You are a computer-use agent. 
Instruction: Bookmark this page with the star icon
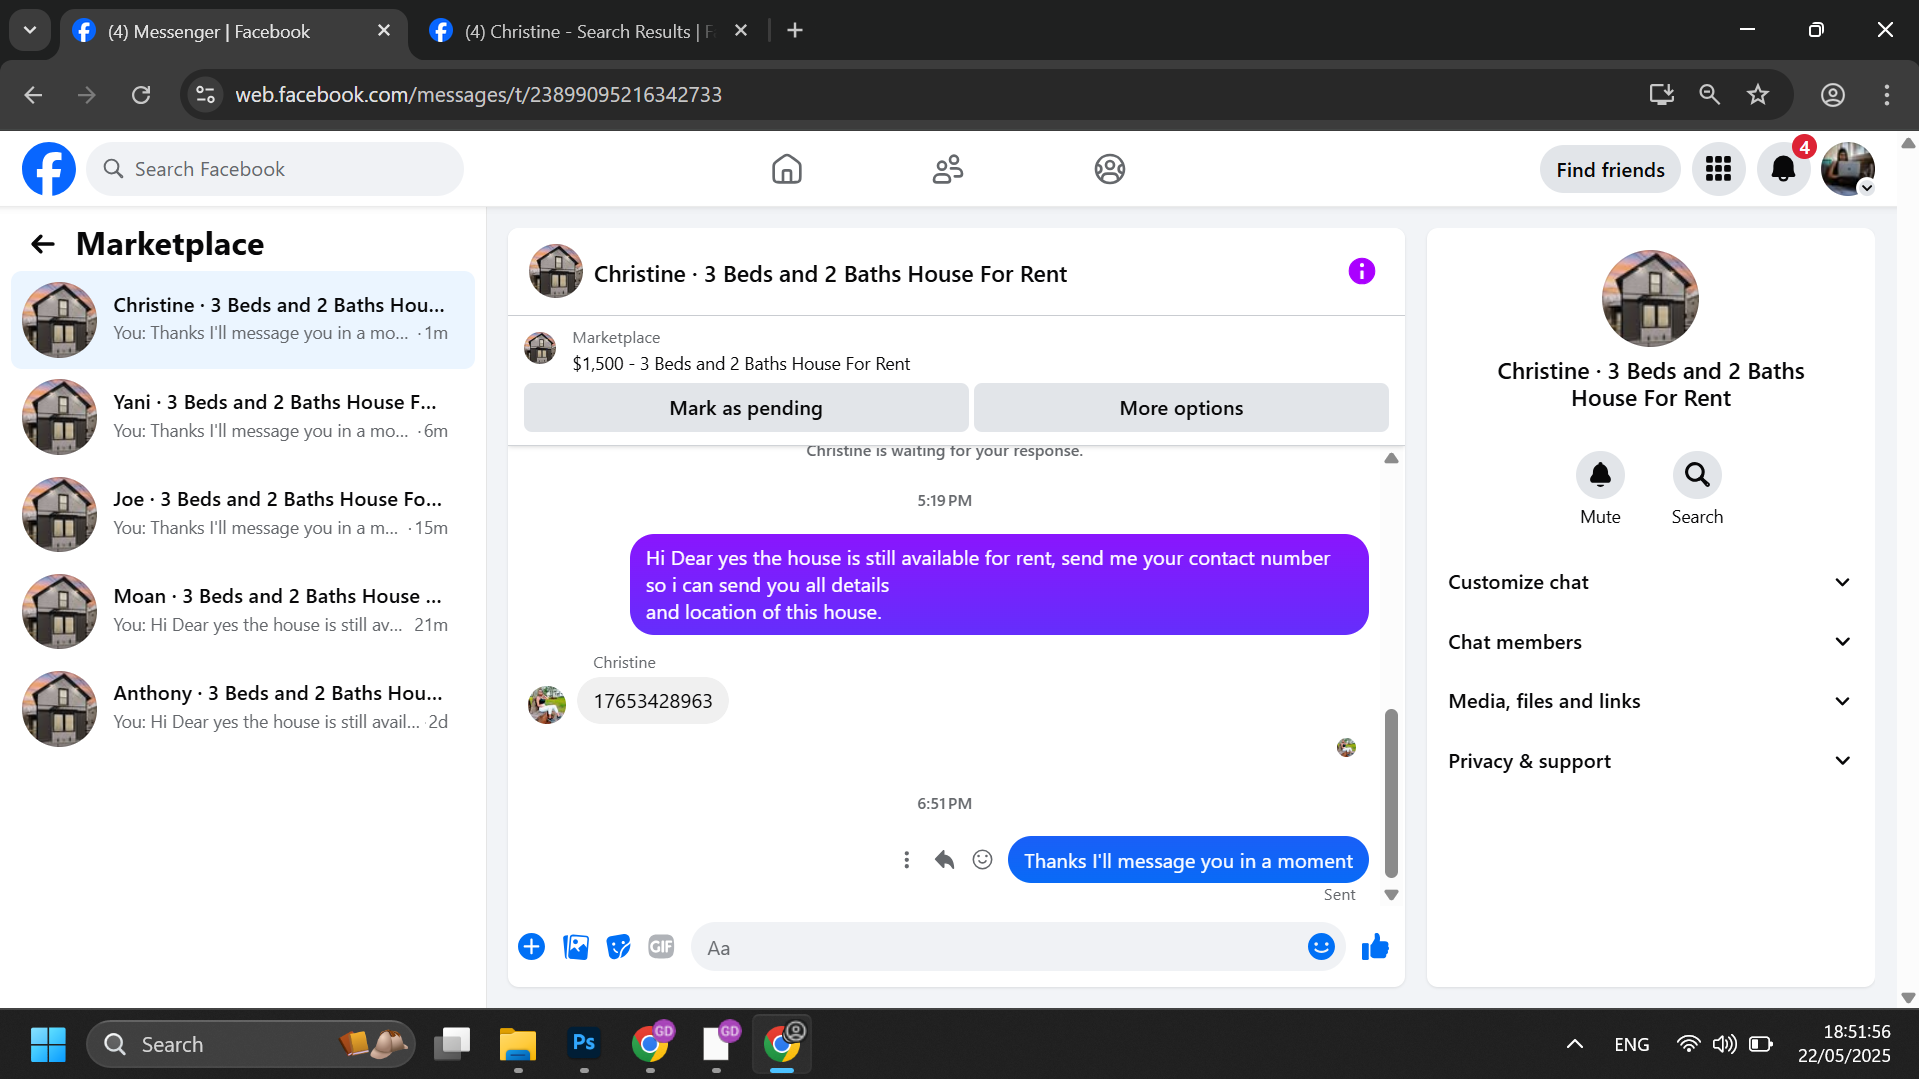[1758, 94]
